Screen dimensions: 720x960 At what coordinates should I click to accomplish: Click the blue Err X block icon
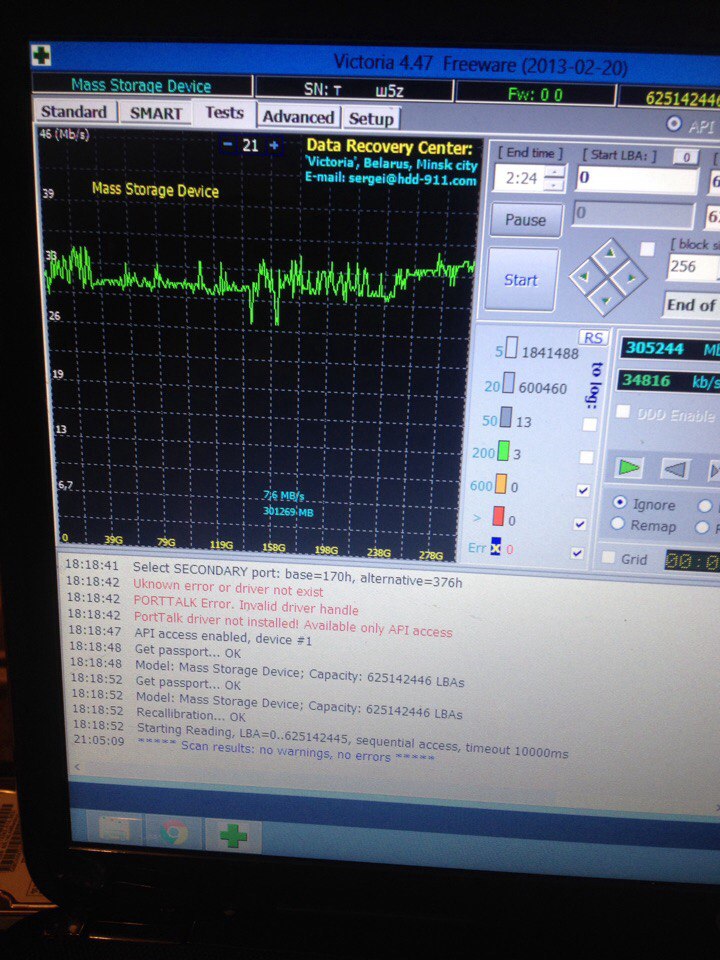[495, 547]
